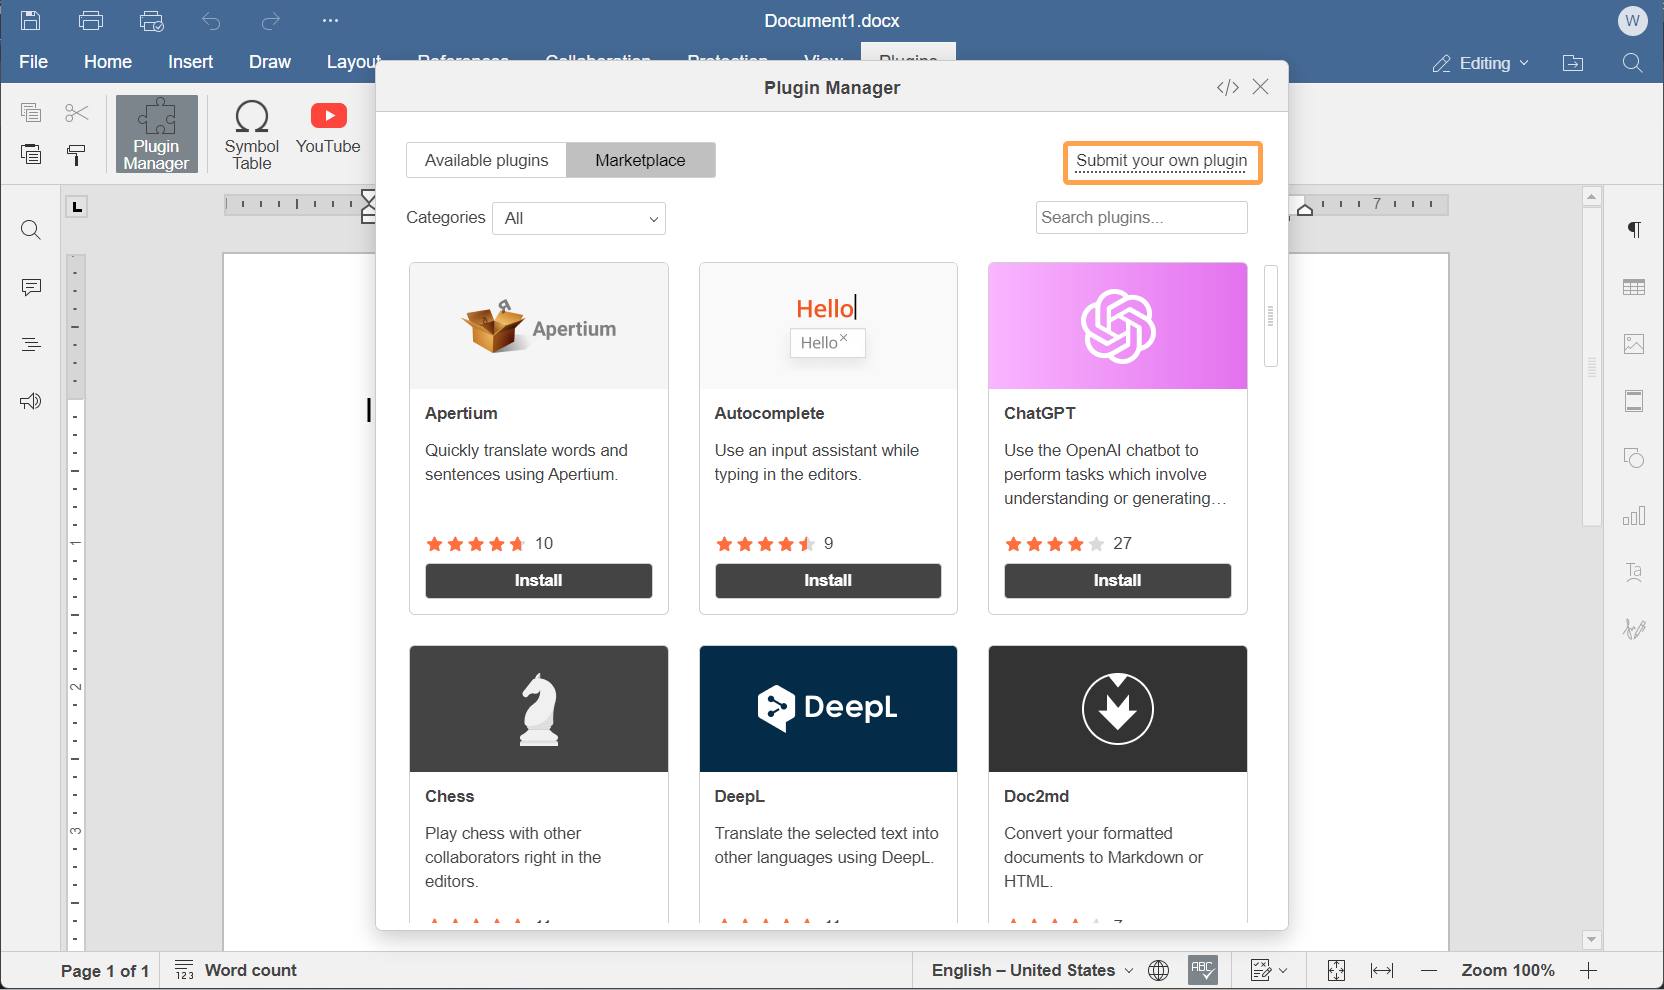
Task: Toggle track changes in status bar
Action: point(1269,970)
